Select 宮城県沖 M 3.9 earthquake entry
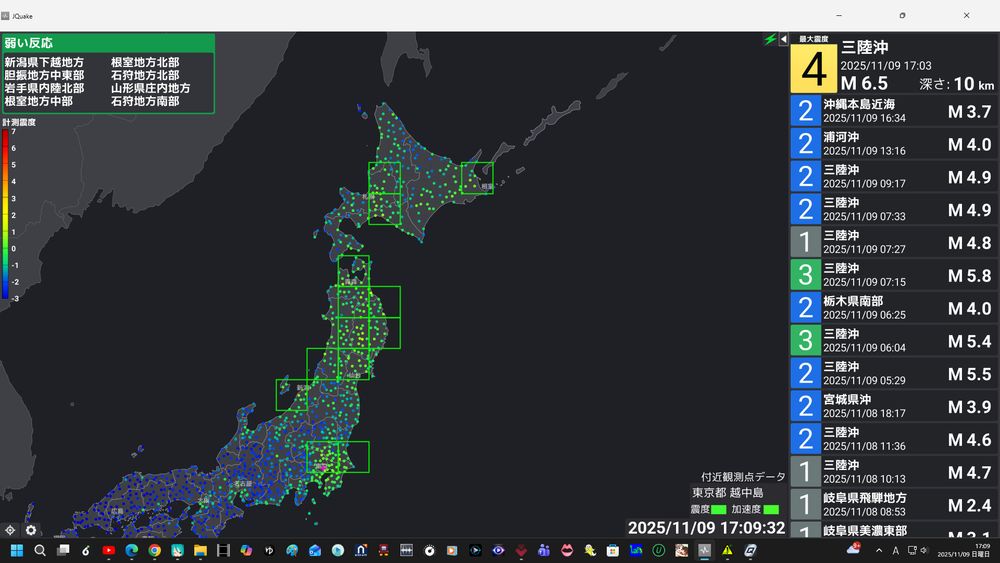The width and height of the screenshot is (1000, 563). 894,406
